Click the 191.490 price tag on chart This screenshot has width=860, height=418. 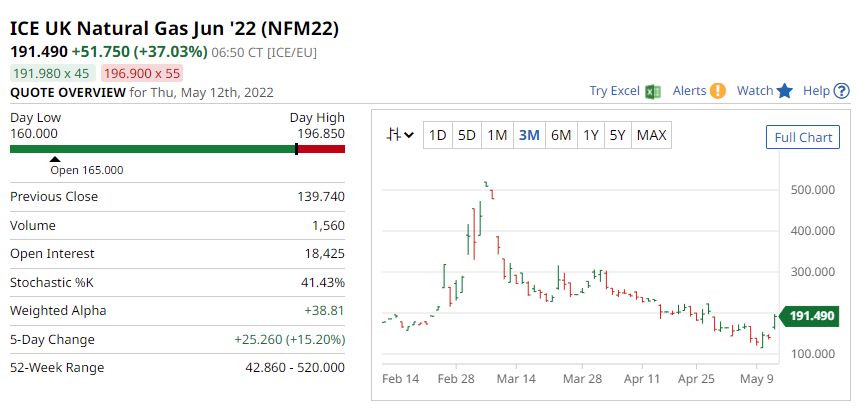809,316
